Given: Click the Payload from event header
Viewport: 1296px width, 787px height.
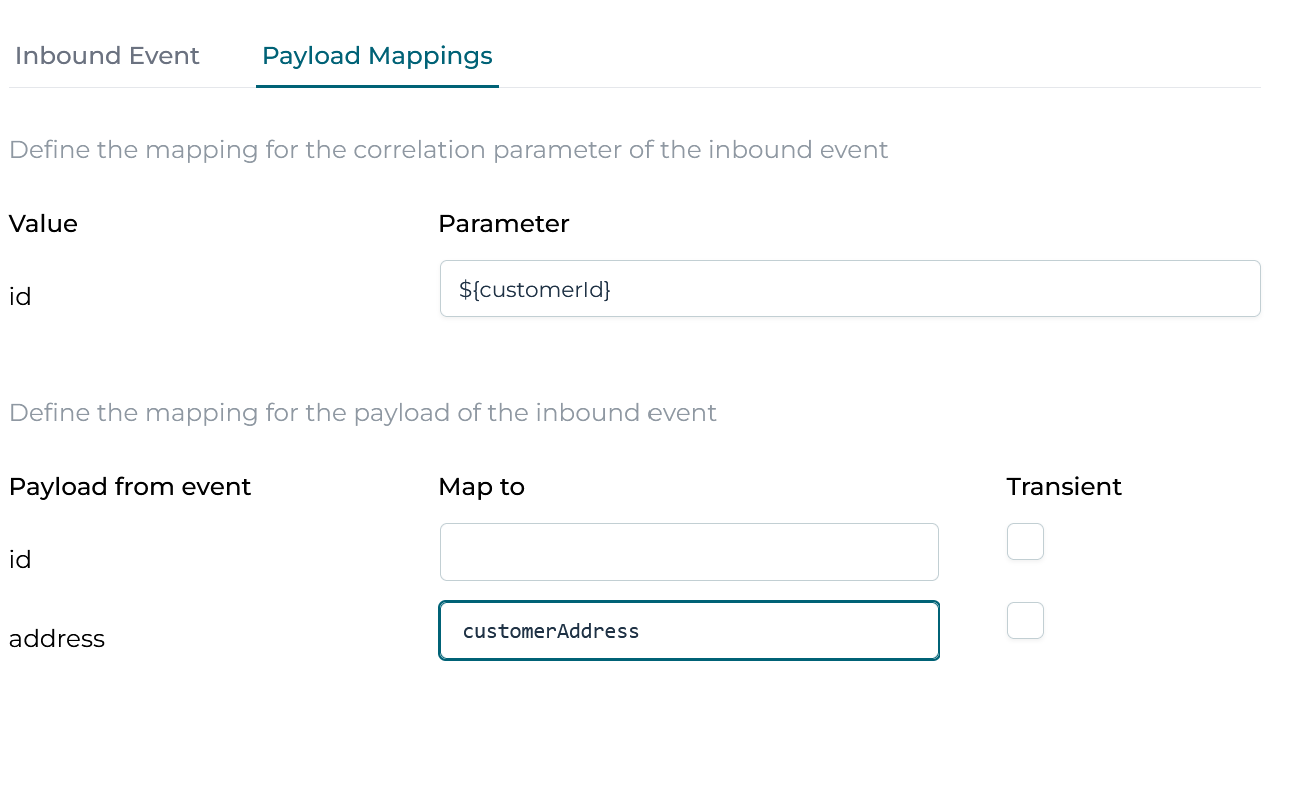Looking at the screenshot, I should click(130, 487).
